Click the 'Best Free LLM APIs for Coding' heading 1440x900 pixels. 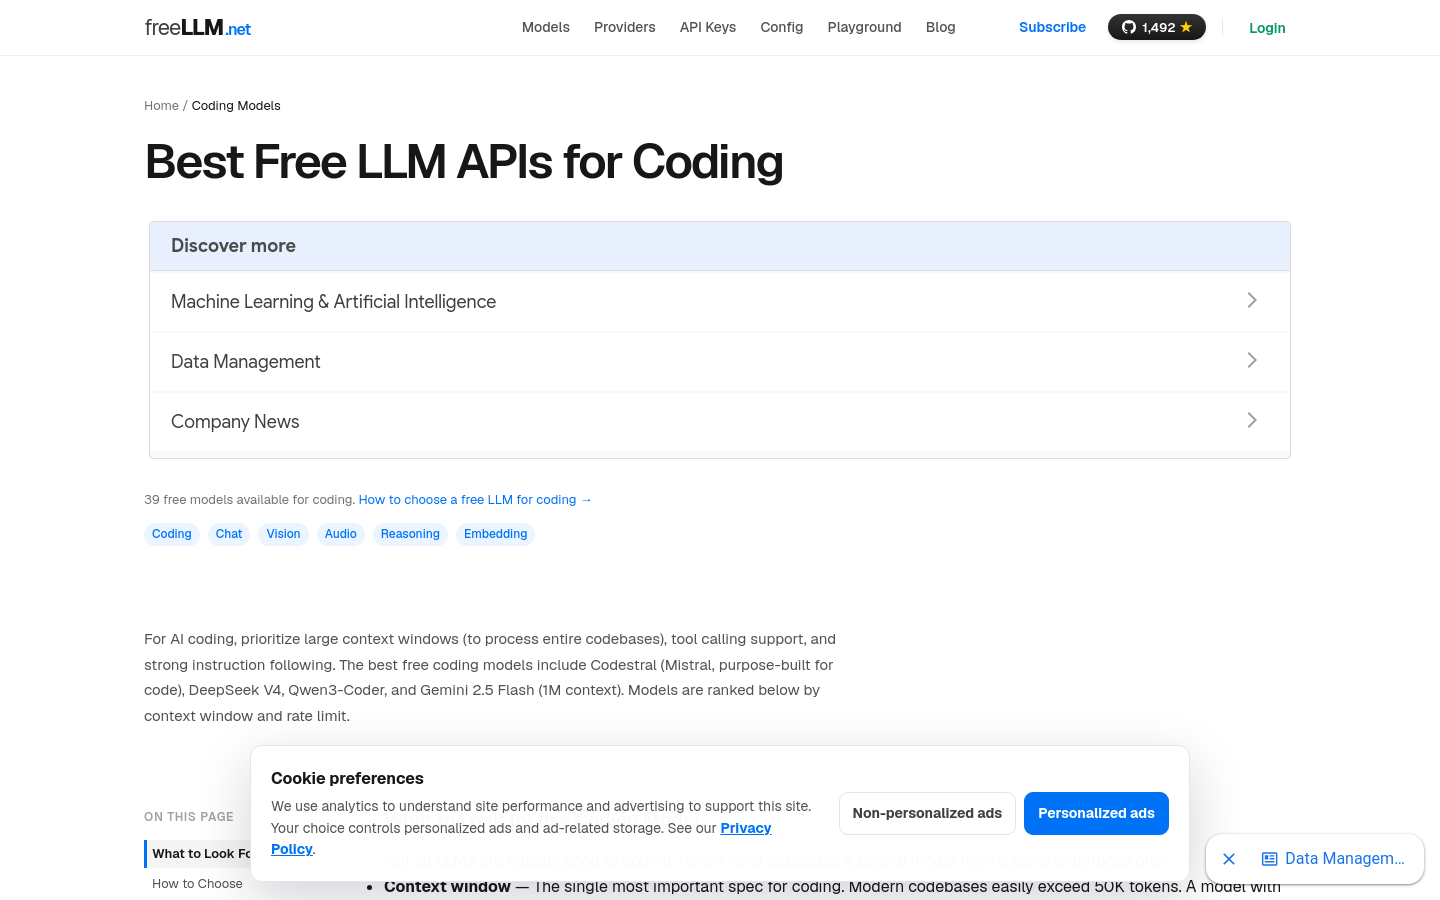pos(464,162)
